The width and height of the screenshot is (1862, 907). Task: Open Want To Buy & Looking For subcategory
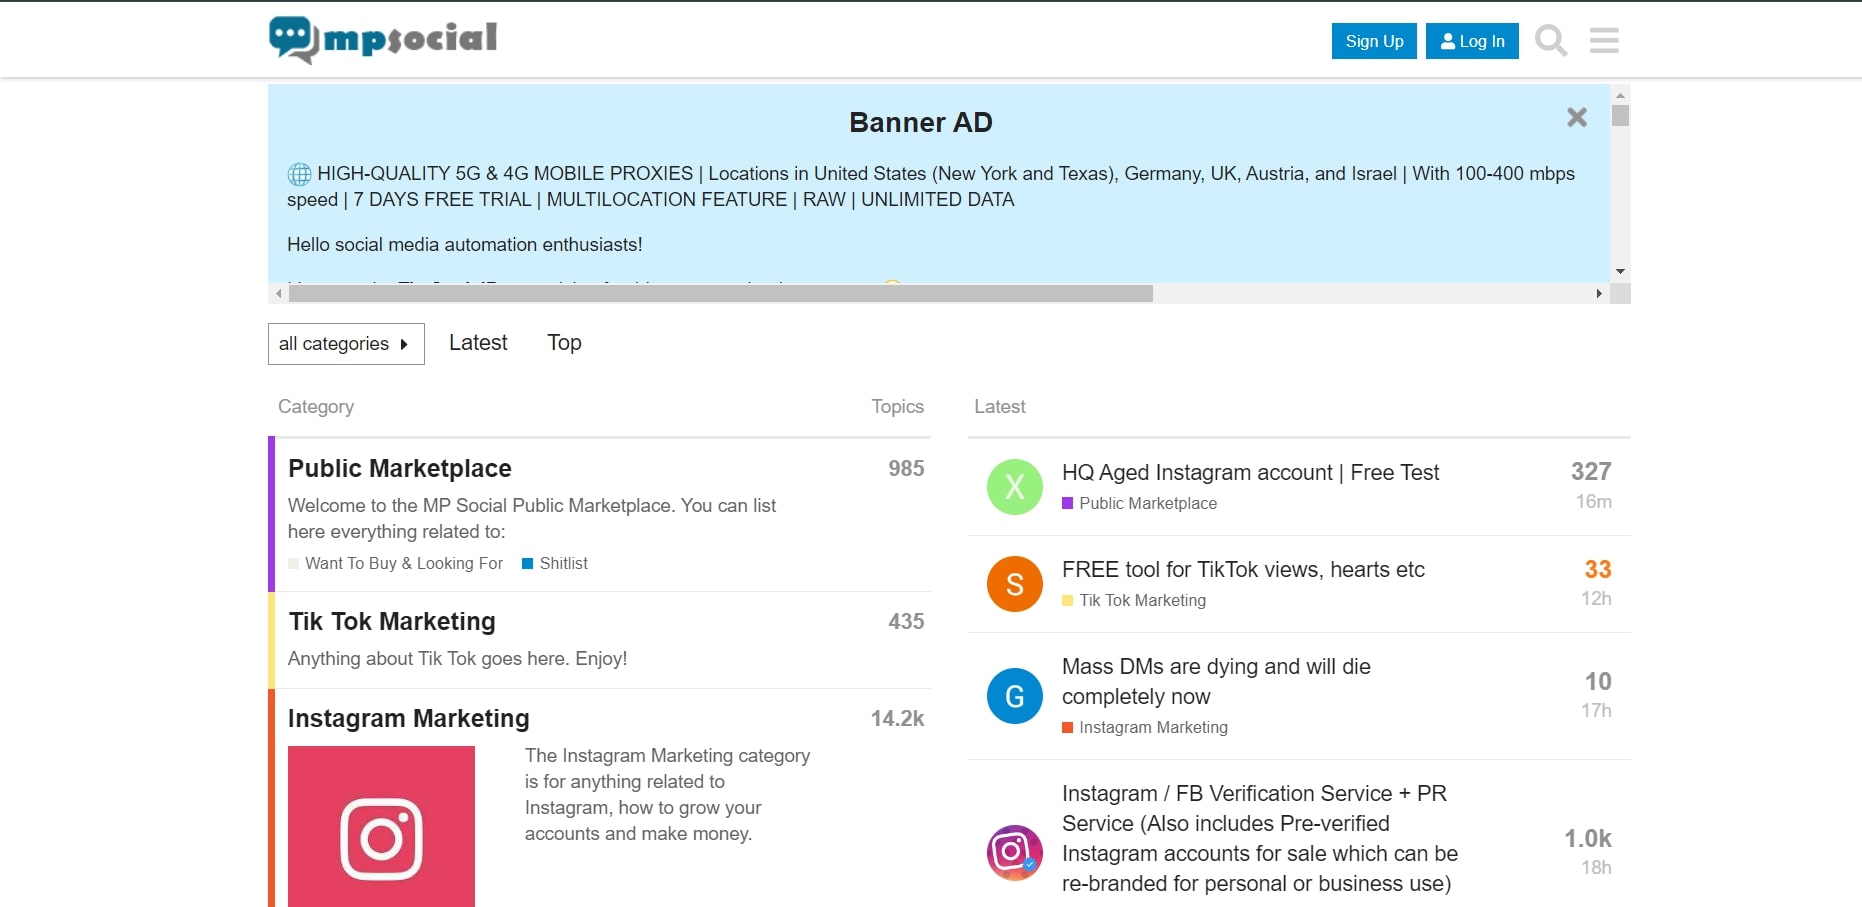396,564
